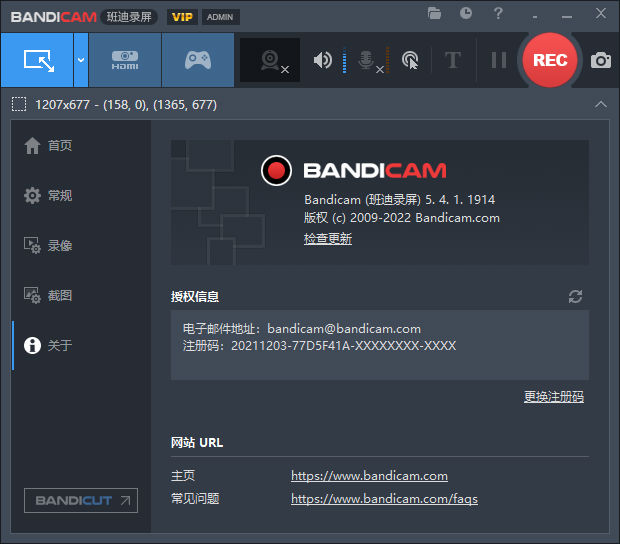Screen dimensions: 620x544
Task: Switch to HDMI device recording mode
Action: click(125, 60)
